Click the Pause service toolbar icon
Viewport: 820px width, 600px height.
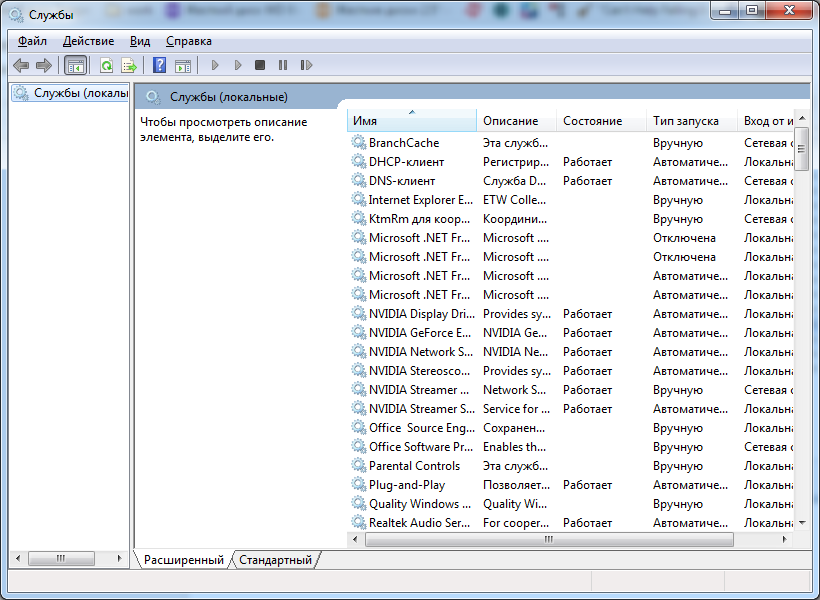(x=283, y=65)
